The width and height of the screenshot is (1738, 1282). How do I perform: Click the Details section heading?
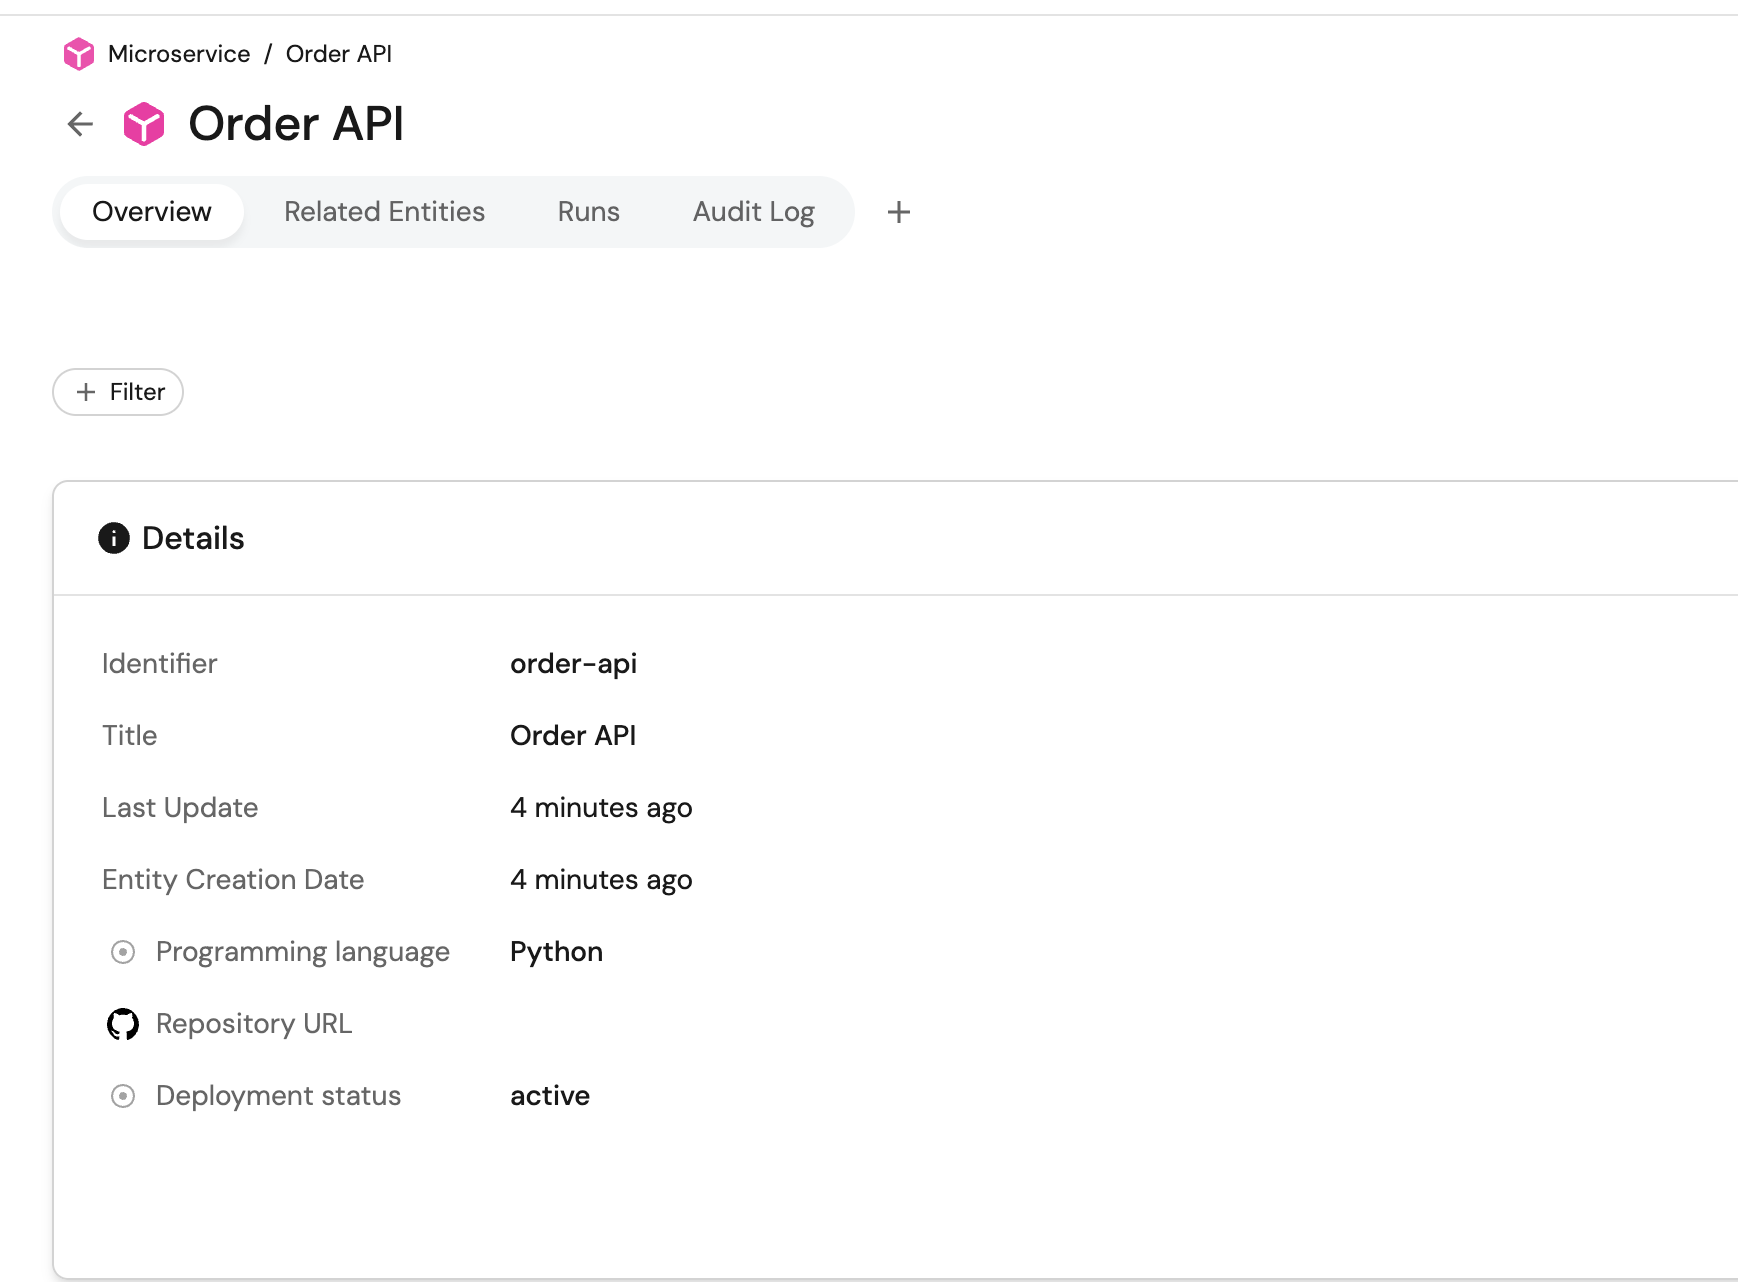pyautogui.click(x=193, y=538)
